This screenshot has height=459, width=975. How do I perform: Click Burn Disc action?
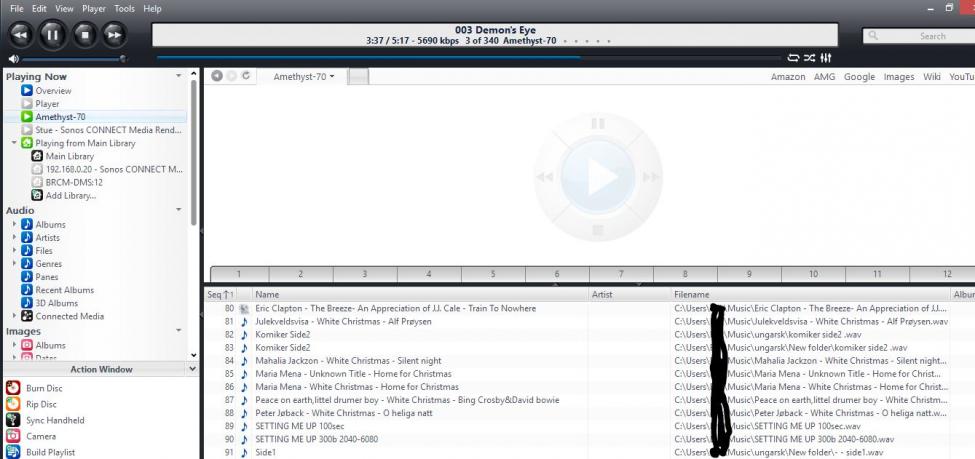(44, 388)
